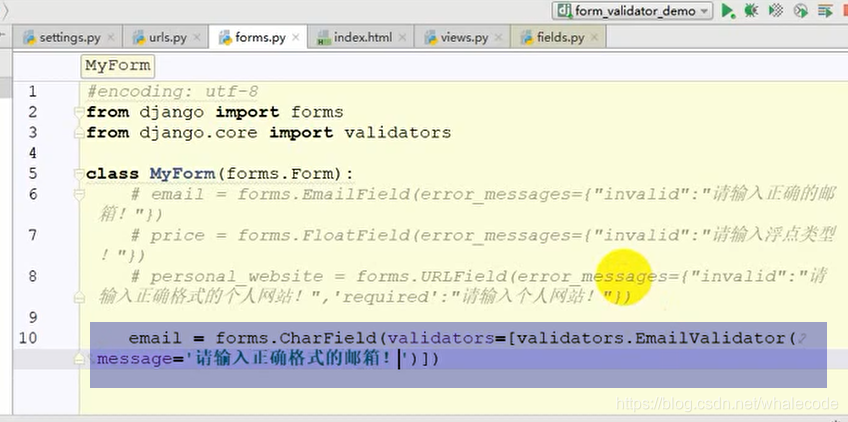848x422 pixels.
Task: Collapse the comment block fold at line 6
Action: [80, 194]
